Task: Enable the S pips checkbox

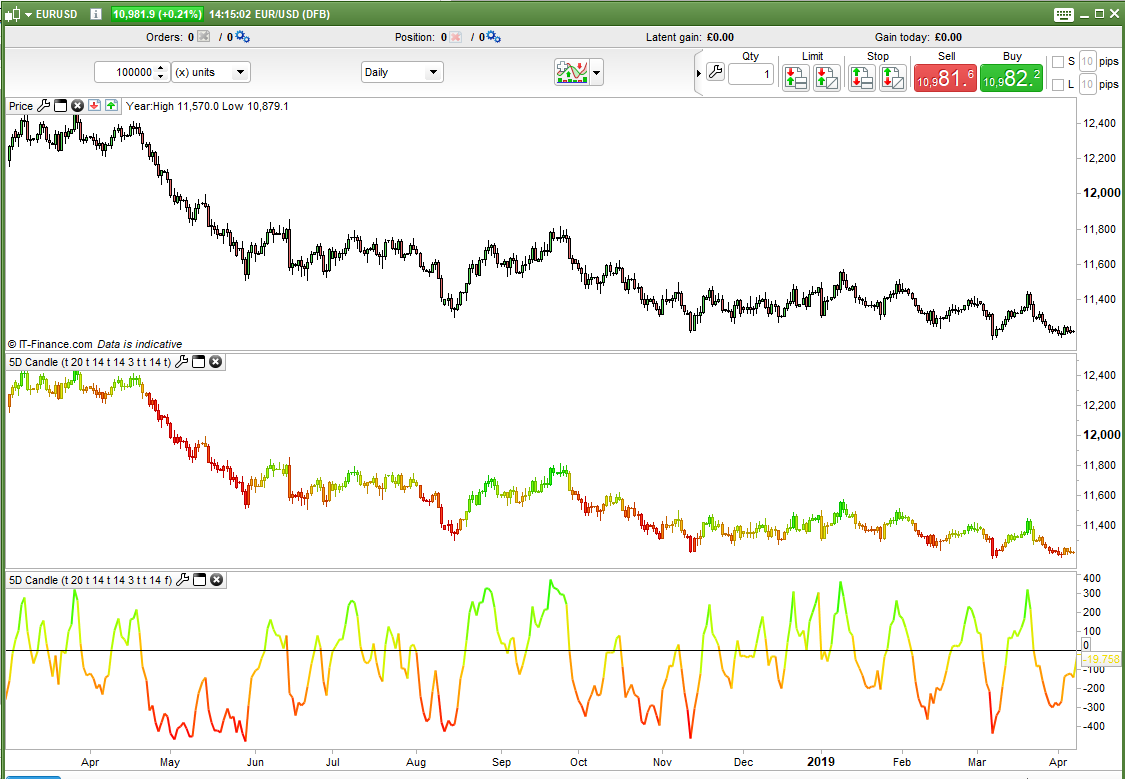Action: (x=1058, y=62)
